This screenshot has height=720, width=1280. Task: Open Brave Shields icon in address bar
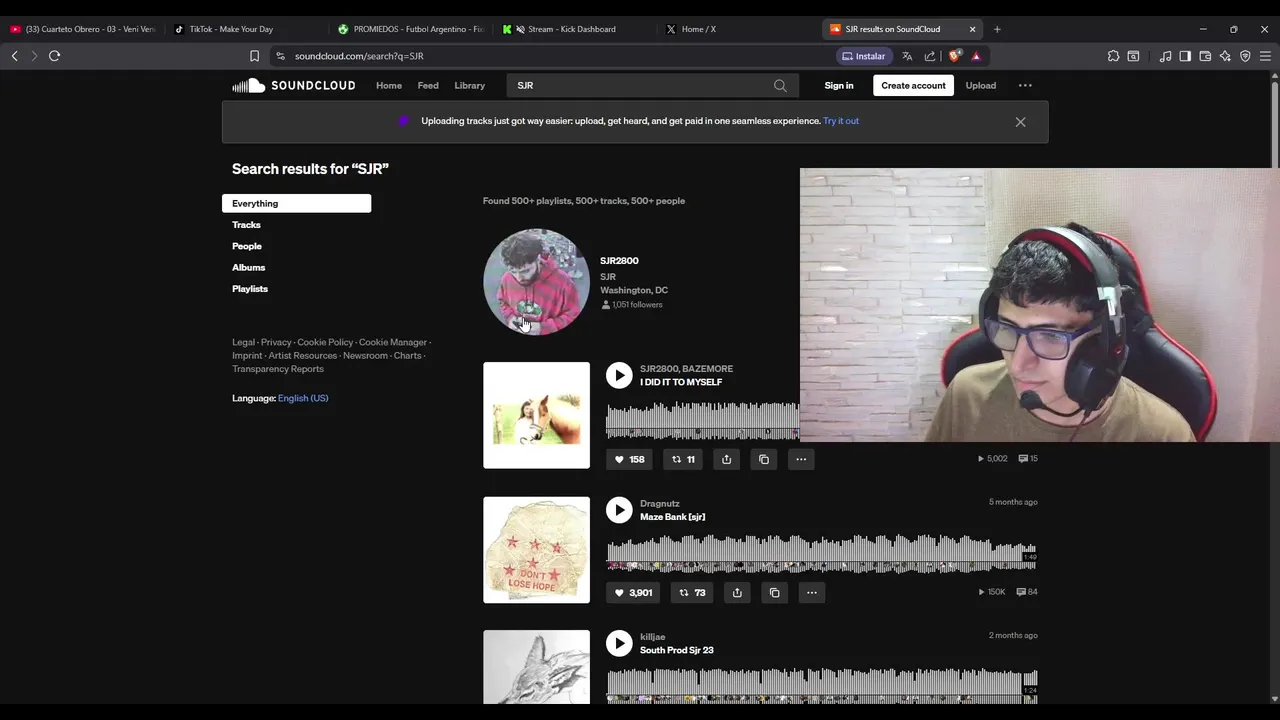point(954,56)
